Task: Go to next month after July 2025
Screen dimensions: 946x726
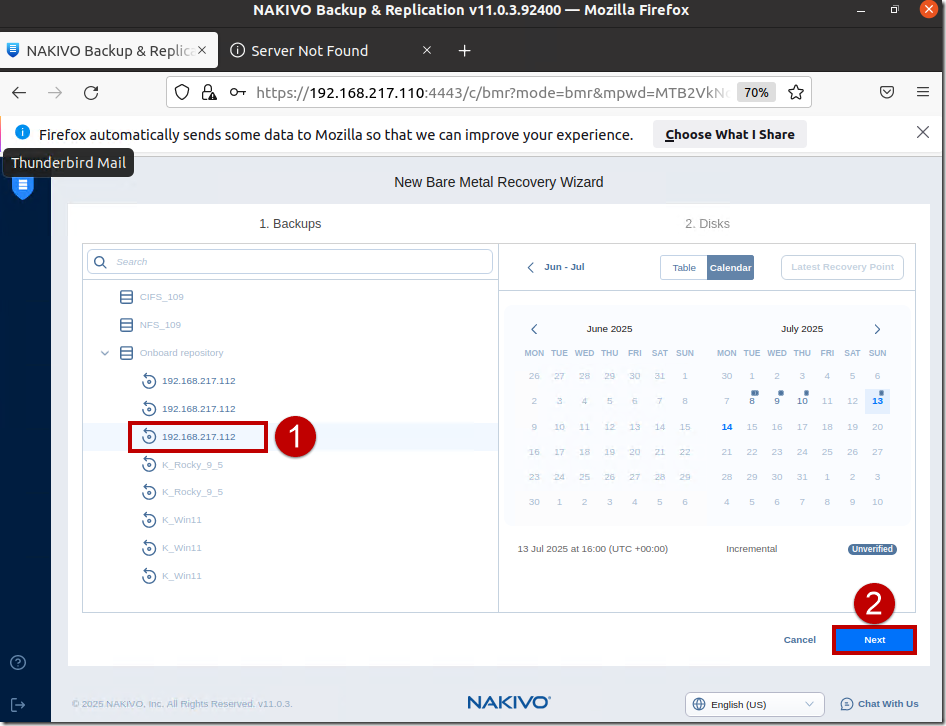Action: 877,329
